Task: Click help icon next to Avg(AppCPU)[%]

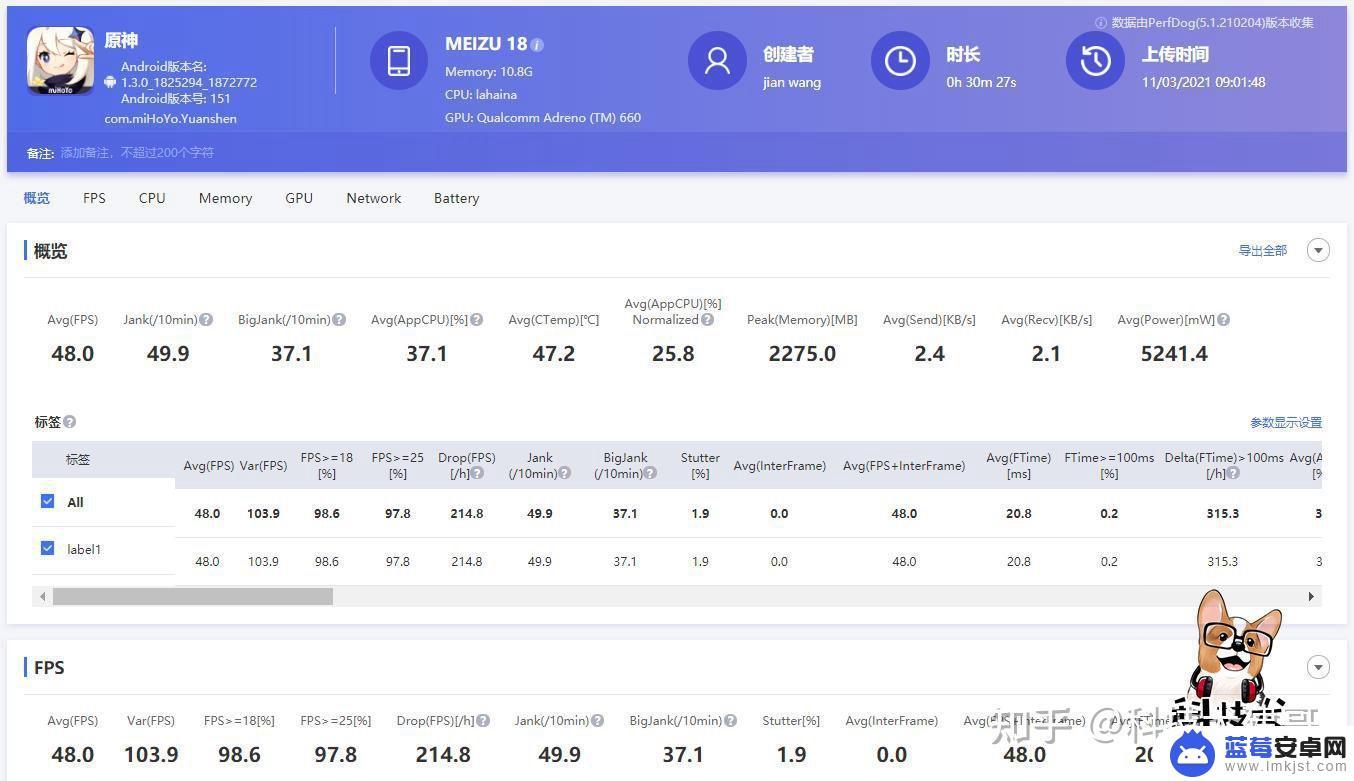Action: pyautogui.click(x=477, y=320)
